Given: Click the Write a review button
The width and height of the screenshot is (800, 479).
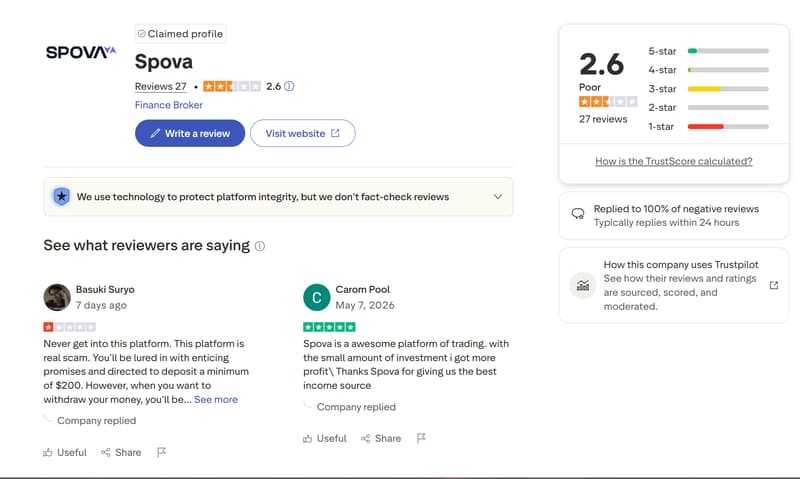Looking at the screenshot, I should point(190,133).
